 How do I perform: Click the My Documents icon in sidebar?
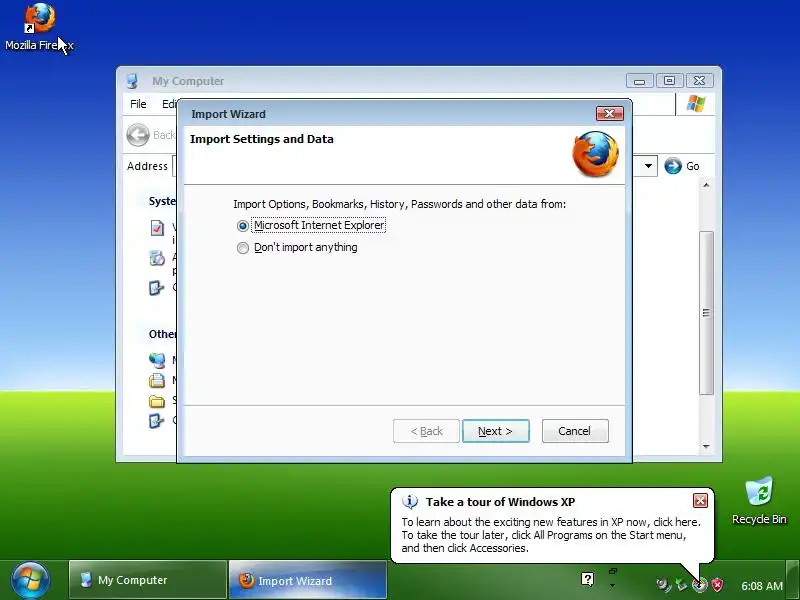point(157,381)
